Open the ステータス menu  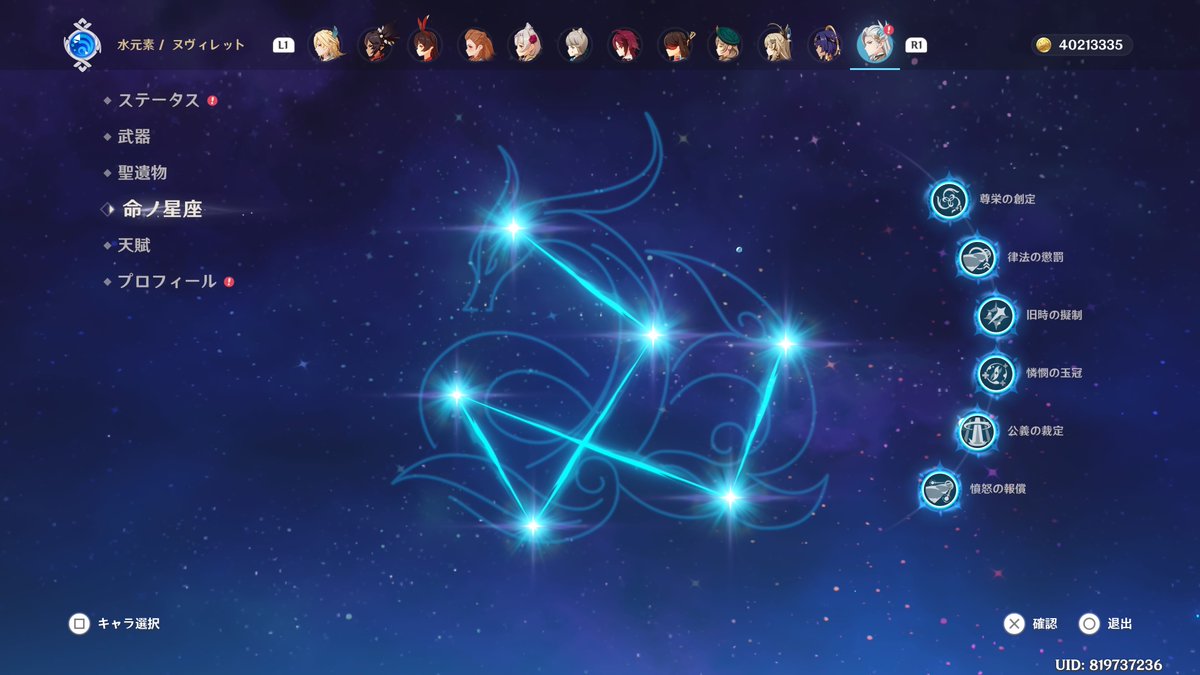(158, 100)
